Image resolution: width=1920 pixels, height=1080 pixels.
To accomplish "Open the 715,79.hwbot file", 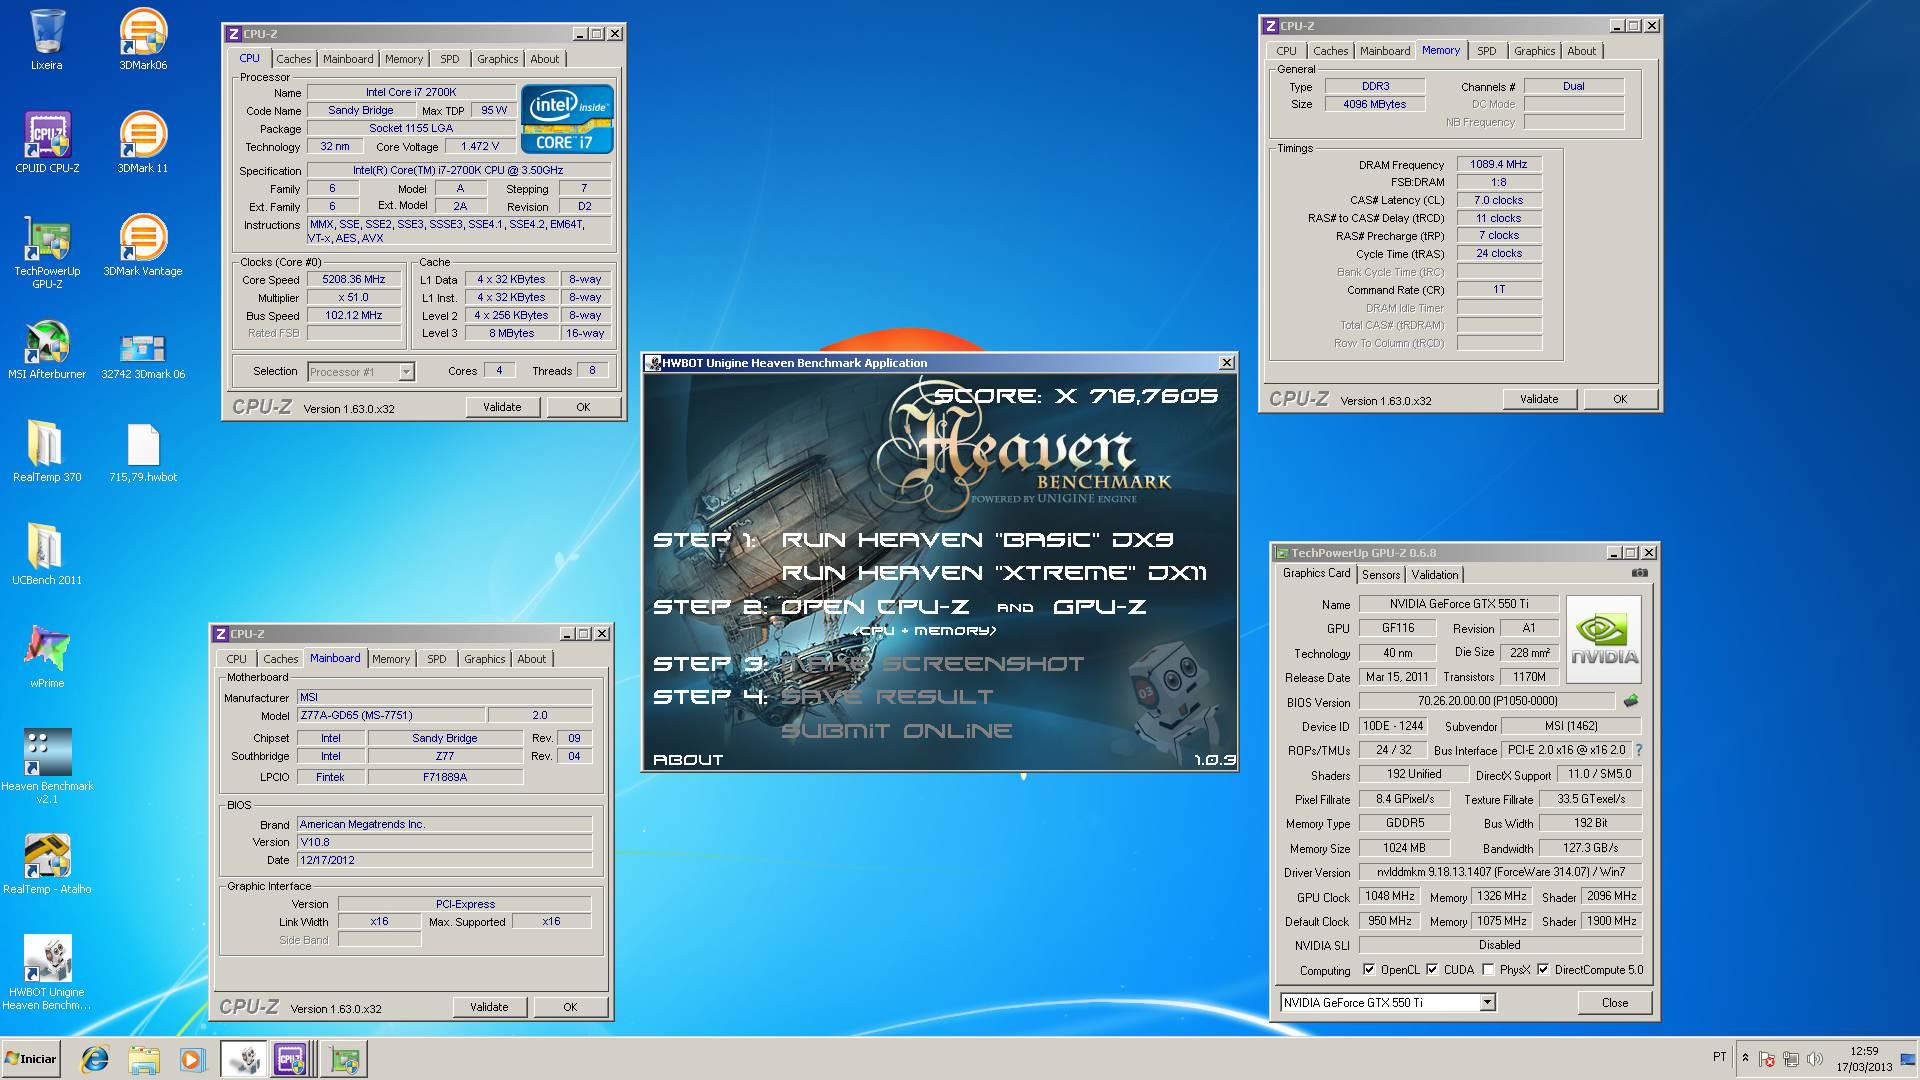I will pos(143,452).
